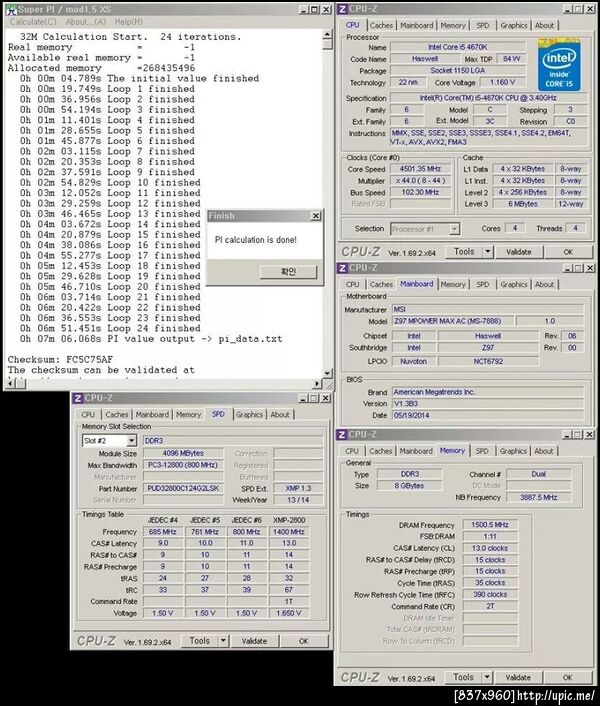Switch to Mainboard tab in SPD window
Image resolution: width=600 pixels, height=706 pixels.
click(x=152, y=415)
